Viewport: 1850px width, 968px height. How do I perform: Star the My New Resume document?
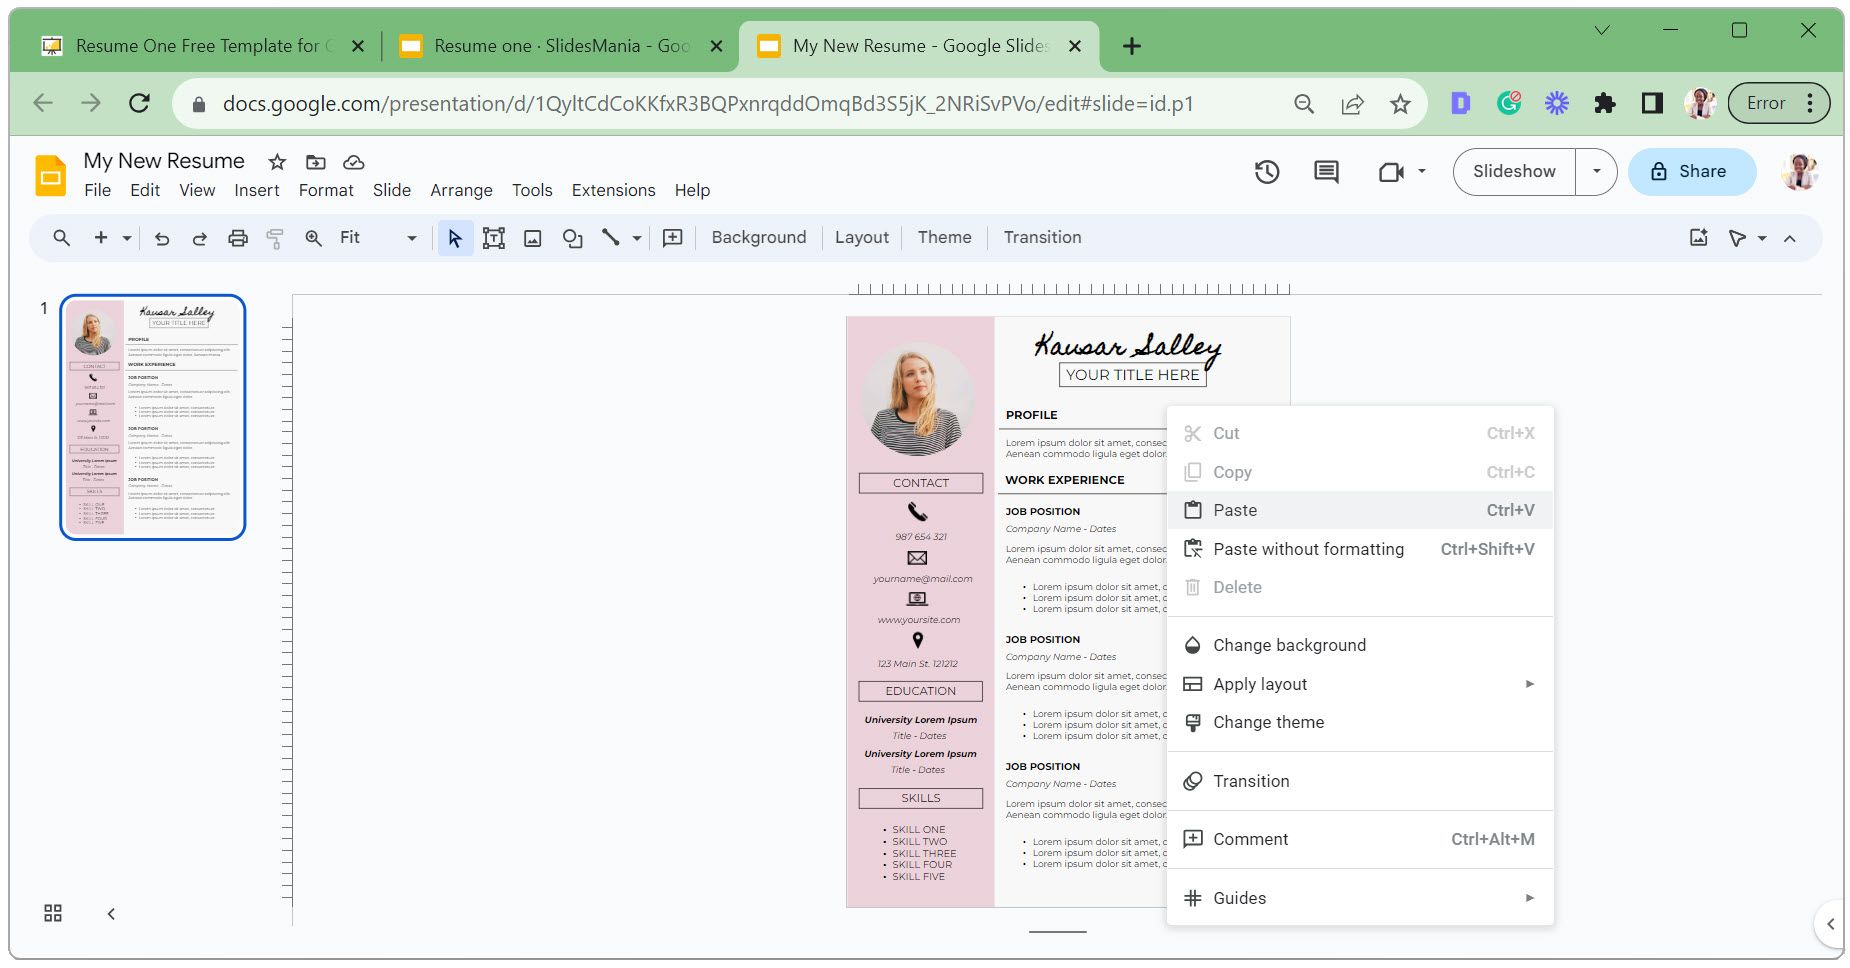tap(277, 162)
